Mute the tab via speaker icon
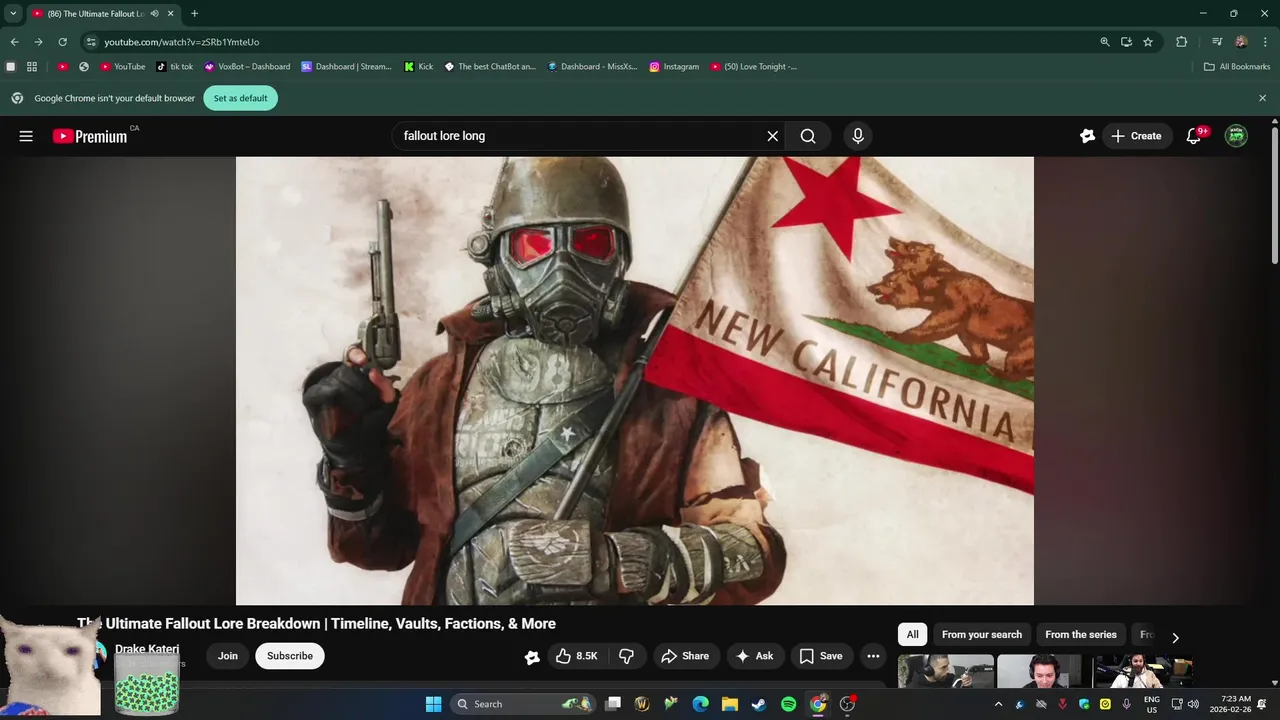 coord(155,14)
